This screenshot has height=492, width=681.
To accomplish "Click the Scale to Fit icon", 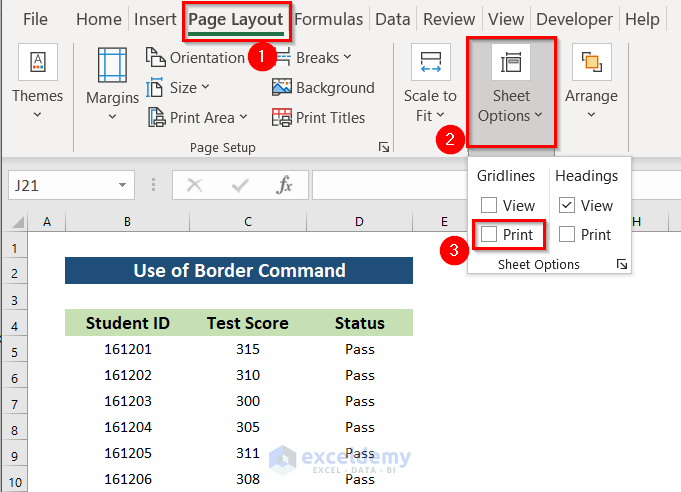I will pyautogui.click(x=430, y=62).
